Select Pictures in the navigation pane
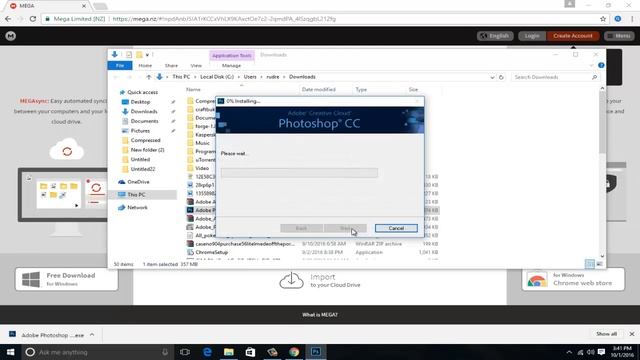 (x=140, y=131)
